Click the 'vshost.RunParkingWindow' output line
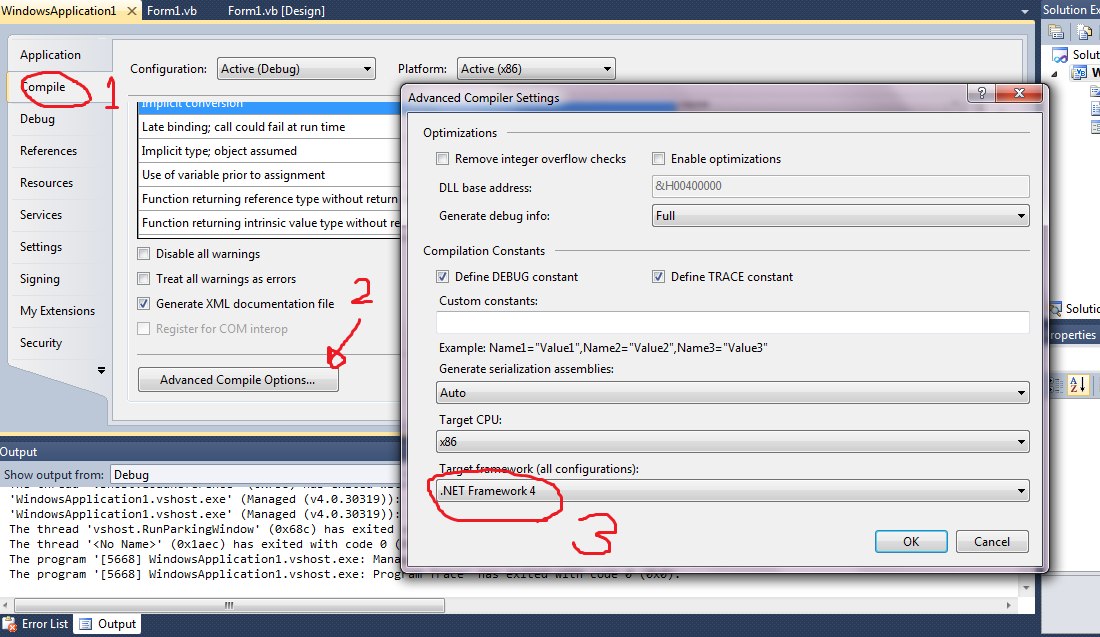Image resolution: width=1100 pixels, height=637 pixels. point(202,529)
